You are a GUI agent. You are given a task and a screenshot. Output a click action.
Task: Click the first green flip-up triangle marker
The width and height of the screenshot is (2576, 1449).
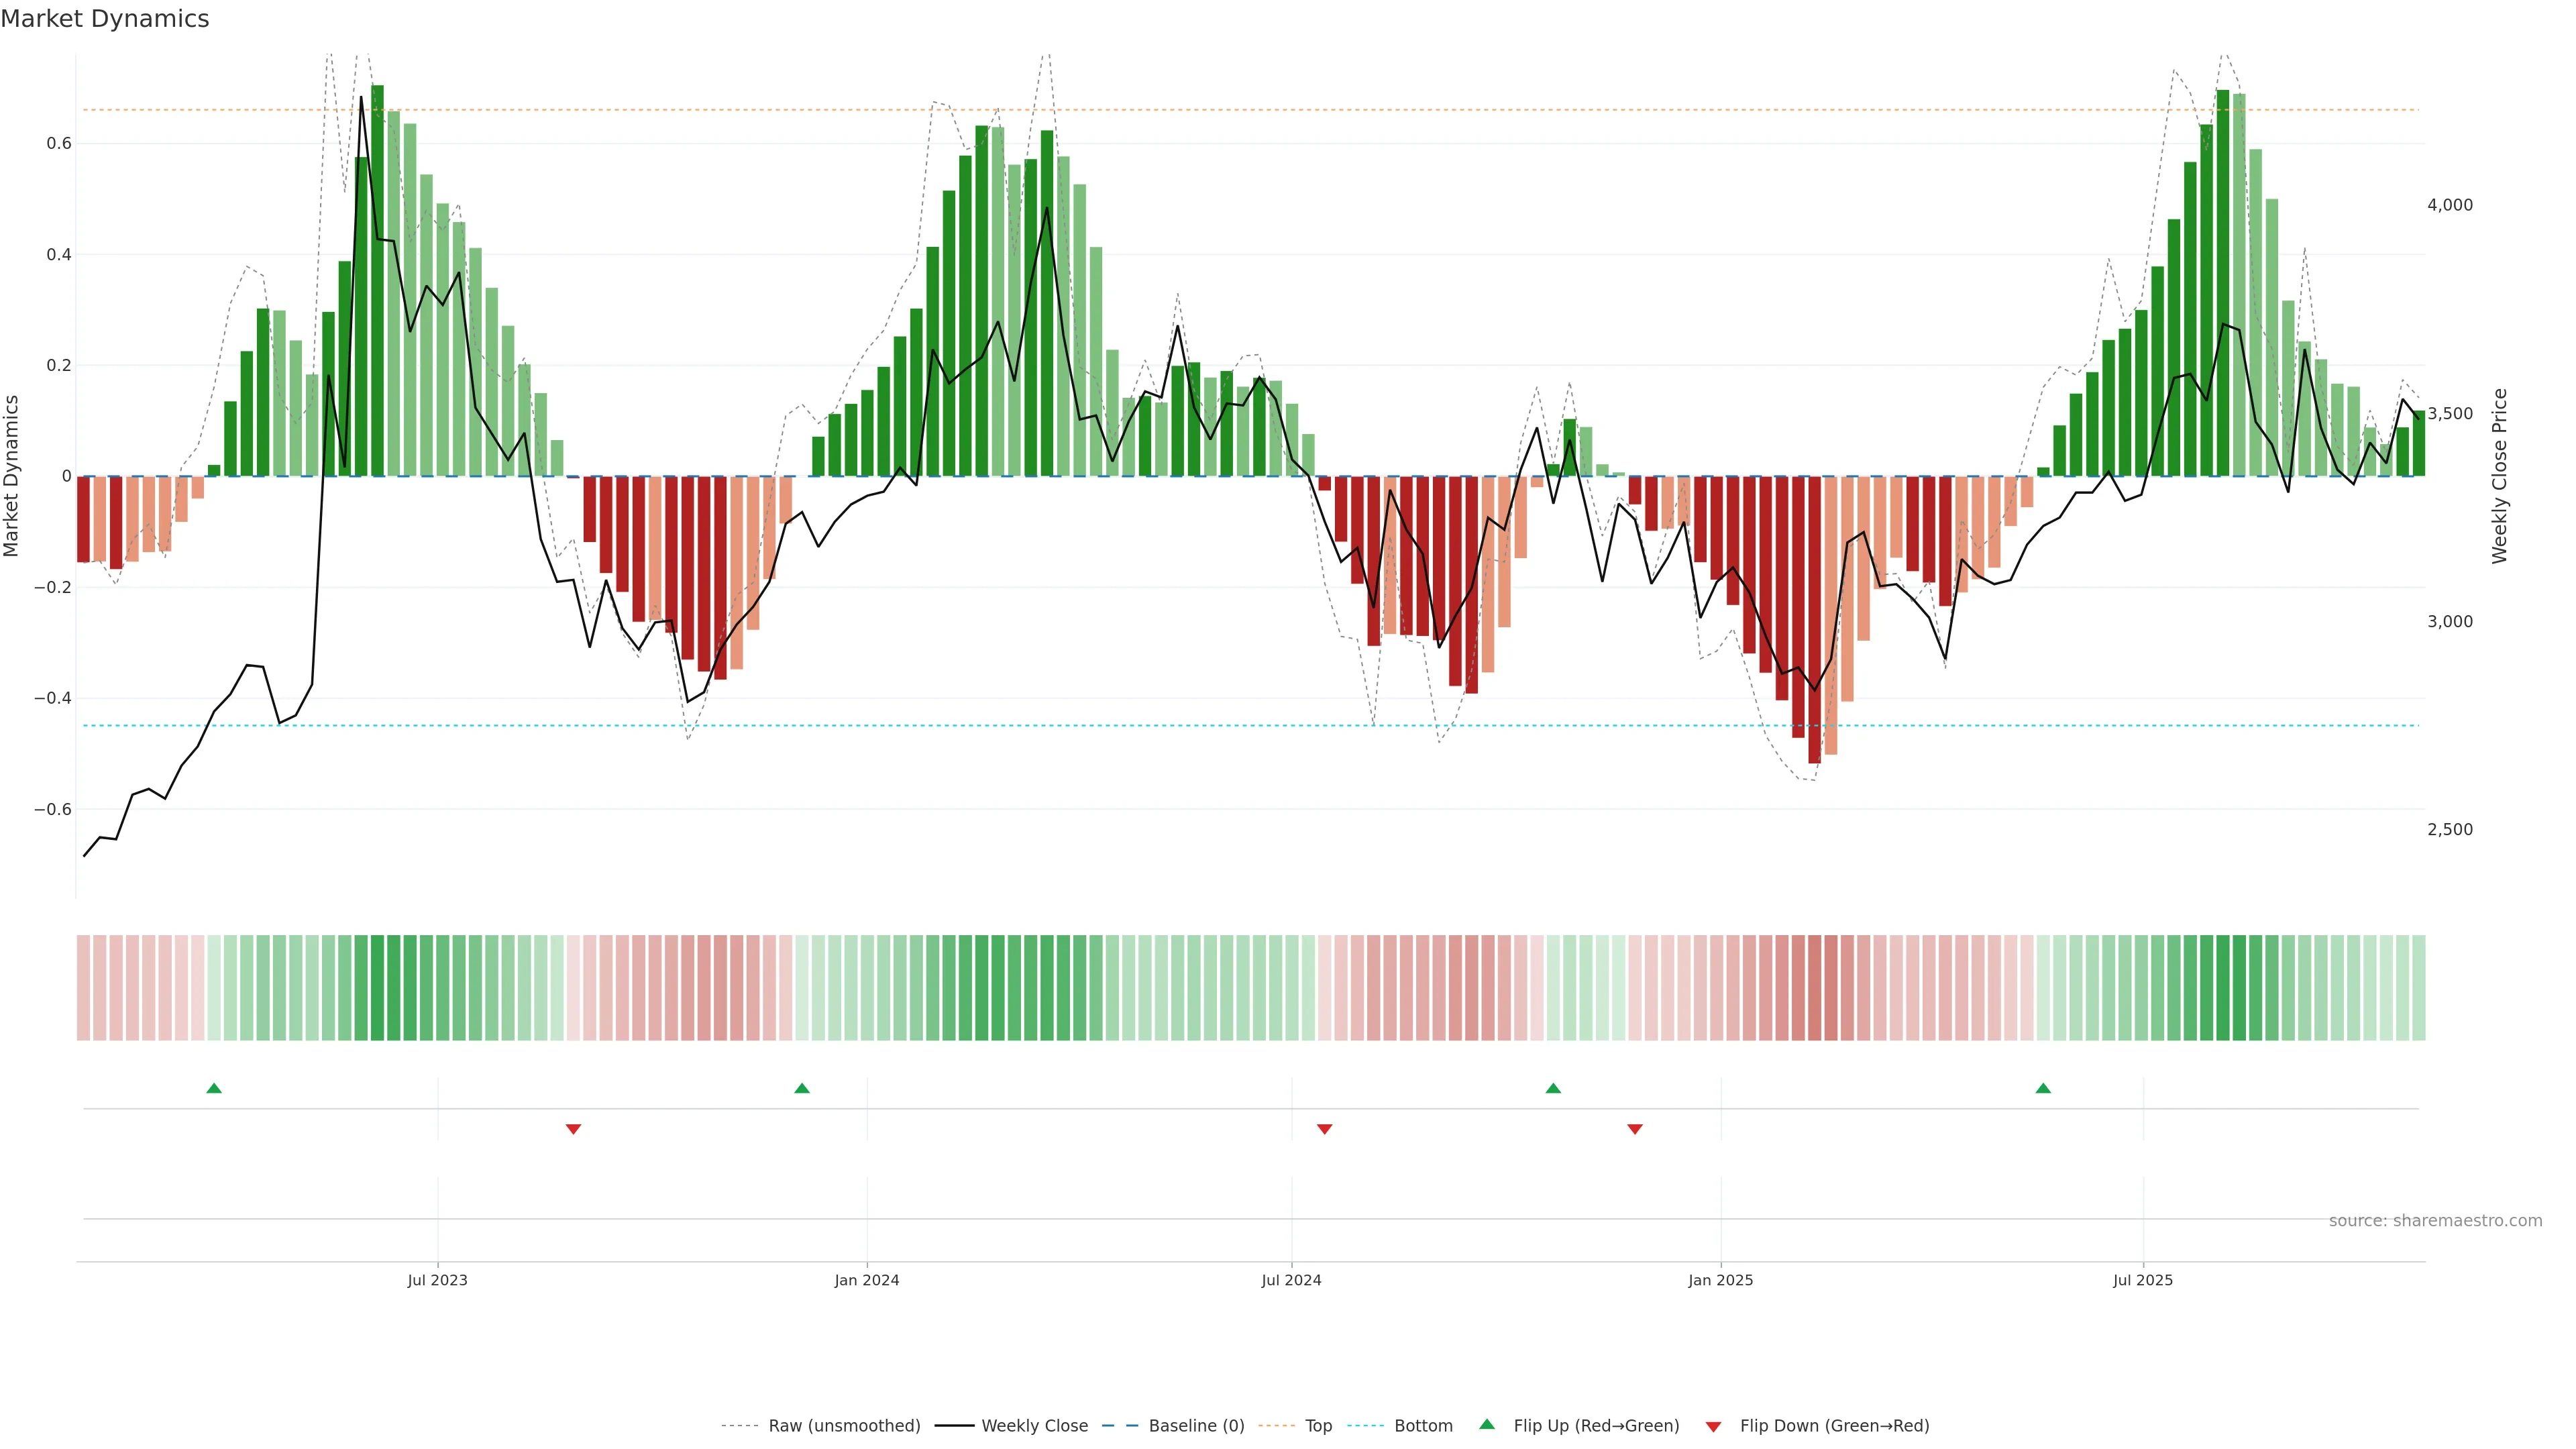click(x=214, y=1088)
